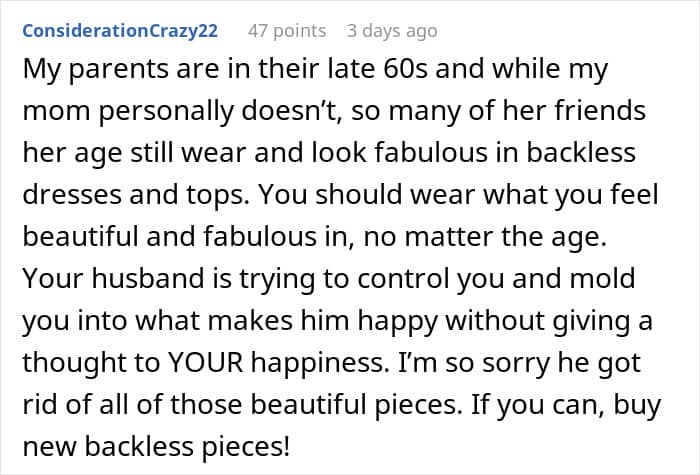This screenshot has width=700, height=475.
Task: Open the ConsiderationCrazy22 user profile
Action: (x=120, y=31)
